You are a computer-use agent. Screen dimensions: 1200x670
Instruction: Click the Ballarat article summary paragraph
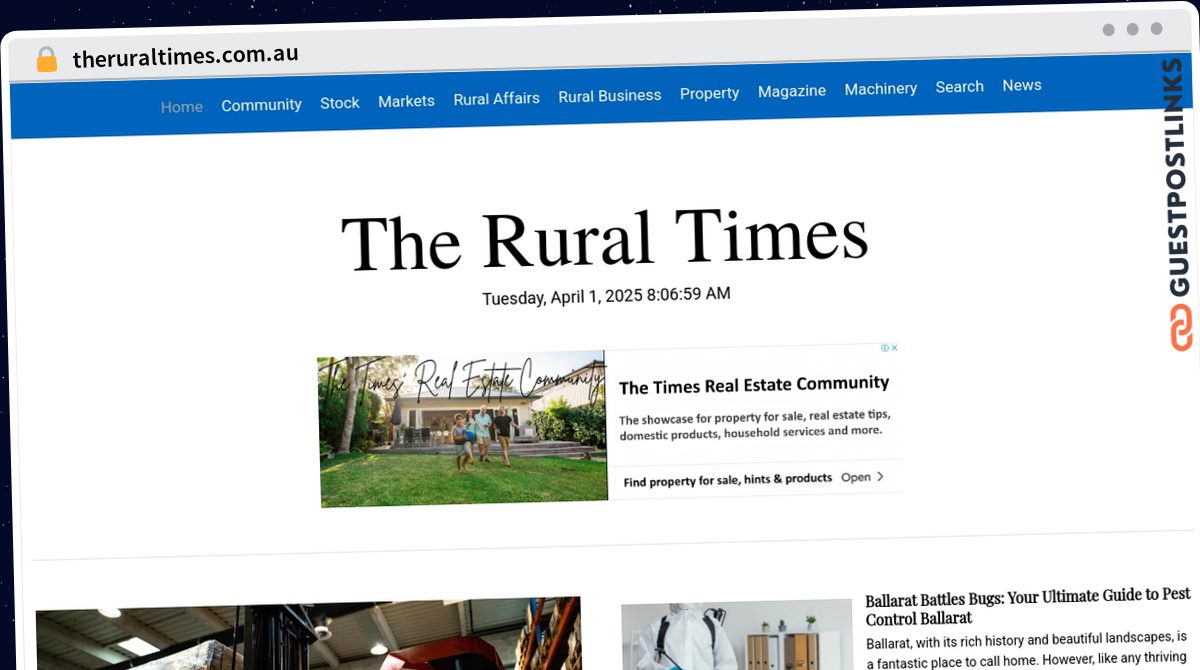[x=1027, y=650]
